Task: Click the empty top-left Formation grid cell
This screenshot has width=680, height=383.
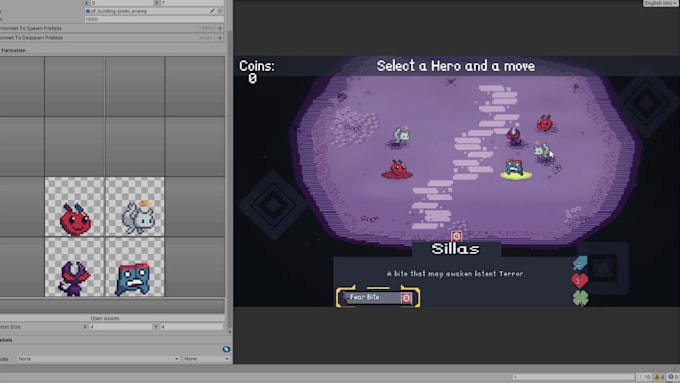Action: [22, 86]
